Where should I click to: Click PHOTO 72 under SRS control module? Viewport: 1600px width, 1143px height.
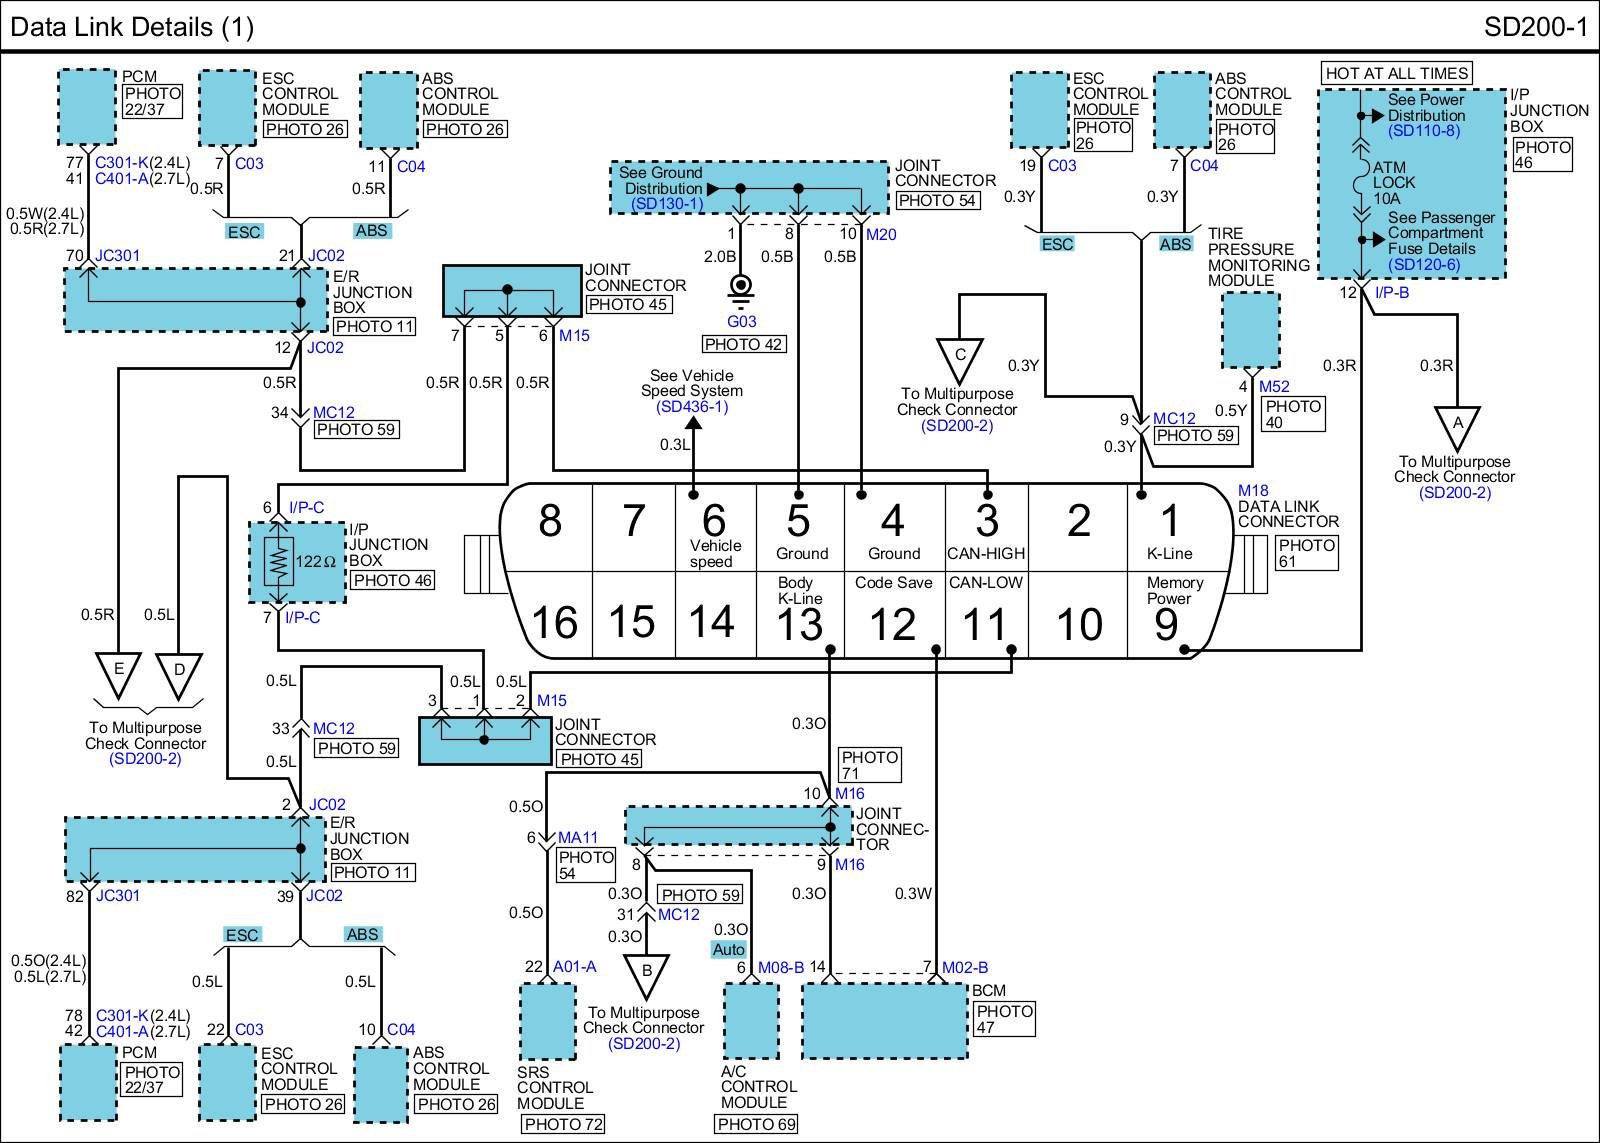click(563, 1124)
